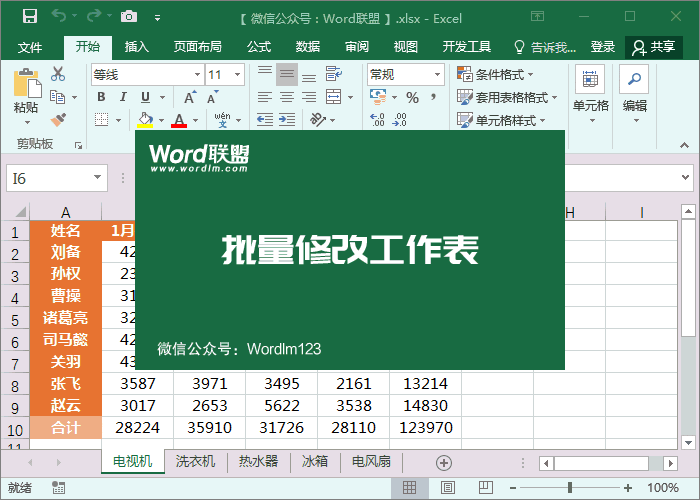The height and width of the screenshot is (500, 700).
Task: Open the 常规 number format dropdown
Action: [438, 75]
